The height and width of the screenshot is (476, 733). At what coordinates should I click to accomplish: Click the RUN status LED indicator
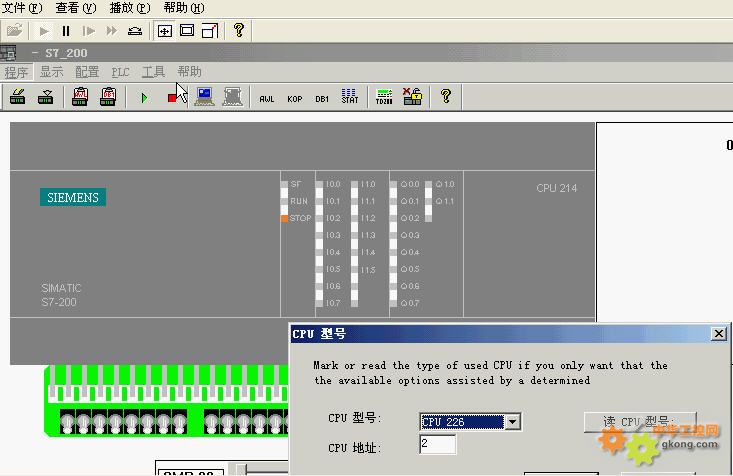pyautogui.click(x=284, y=201)
